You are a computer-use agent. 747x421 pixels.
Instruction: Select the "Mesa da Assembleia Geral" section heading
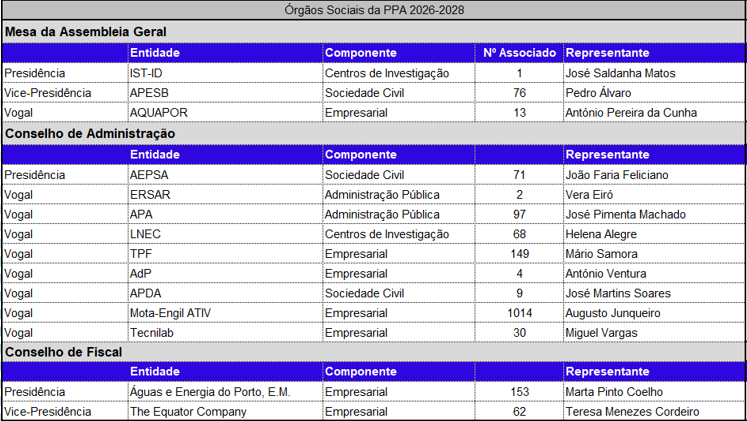click(x=86, y=32)
